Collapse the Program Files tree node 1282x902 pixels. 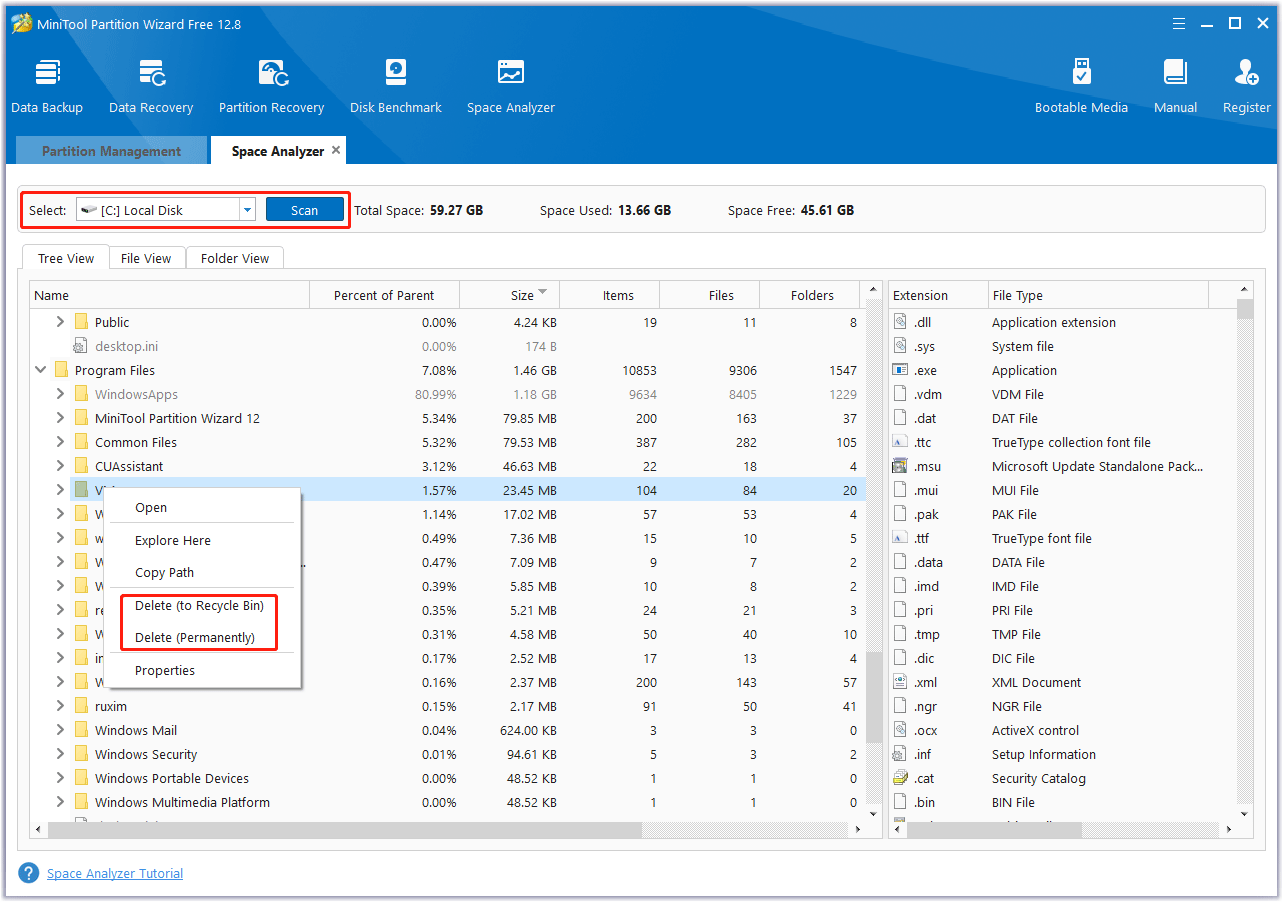tap(40, 369)
